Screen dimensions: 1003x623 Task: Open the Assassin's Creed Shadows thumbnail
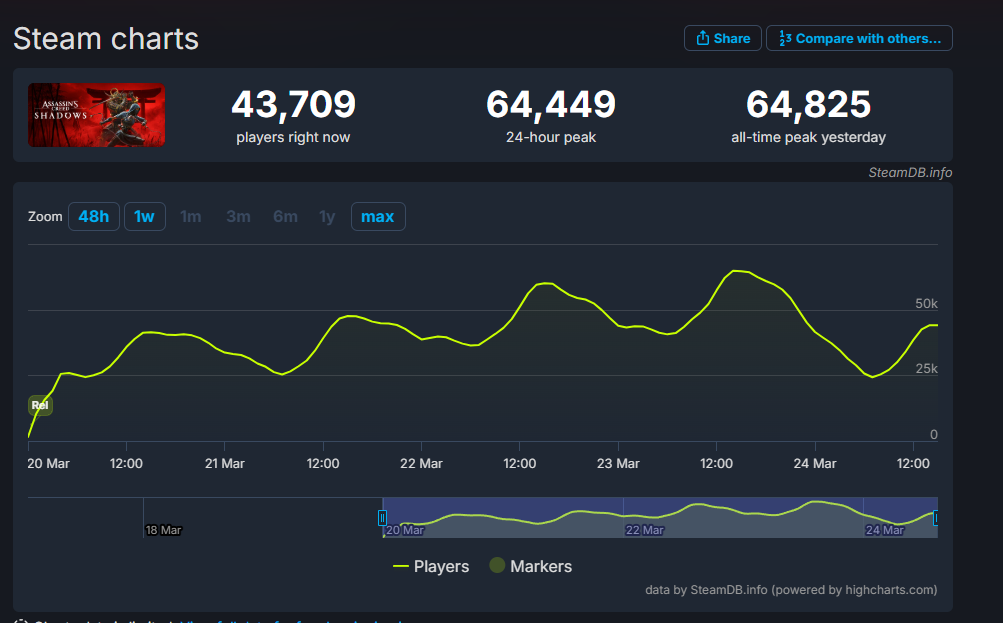[97, 115]
